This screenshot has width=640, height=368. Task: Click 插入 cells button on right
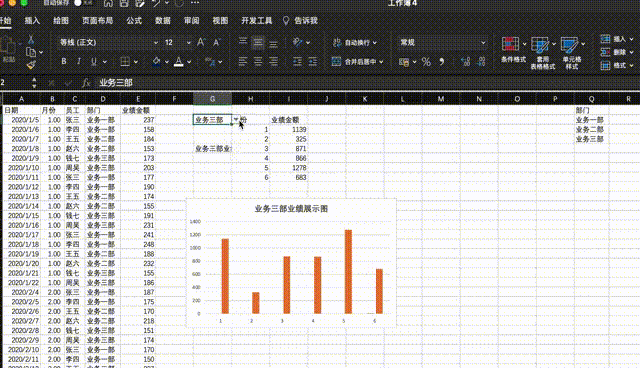pos(616,39)
